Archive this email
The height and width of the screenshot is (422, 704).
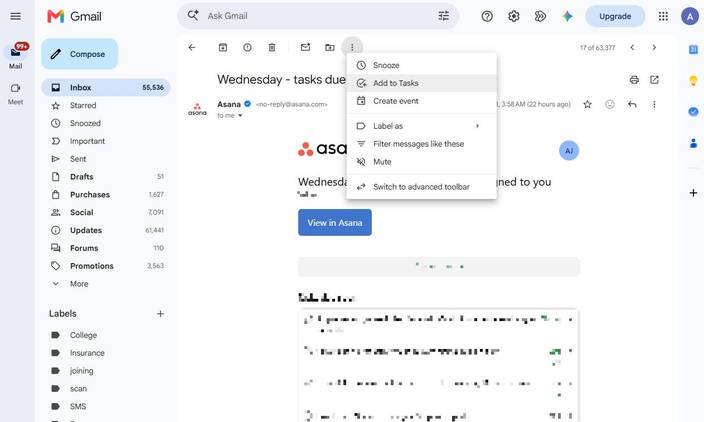point(223,47)
